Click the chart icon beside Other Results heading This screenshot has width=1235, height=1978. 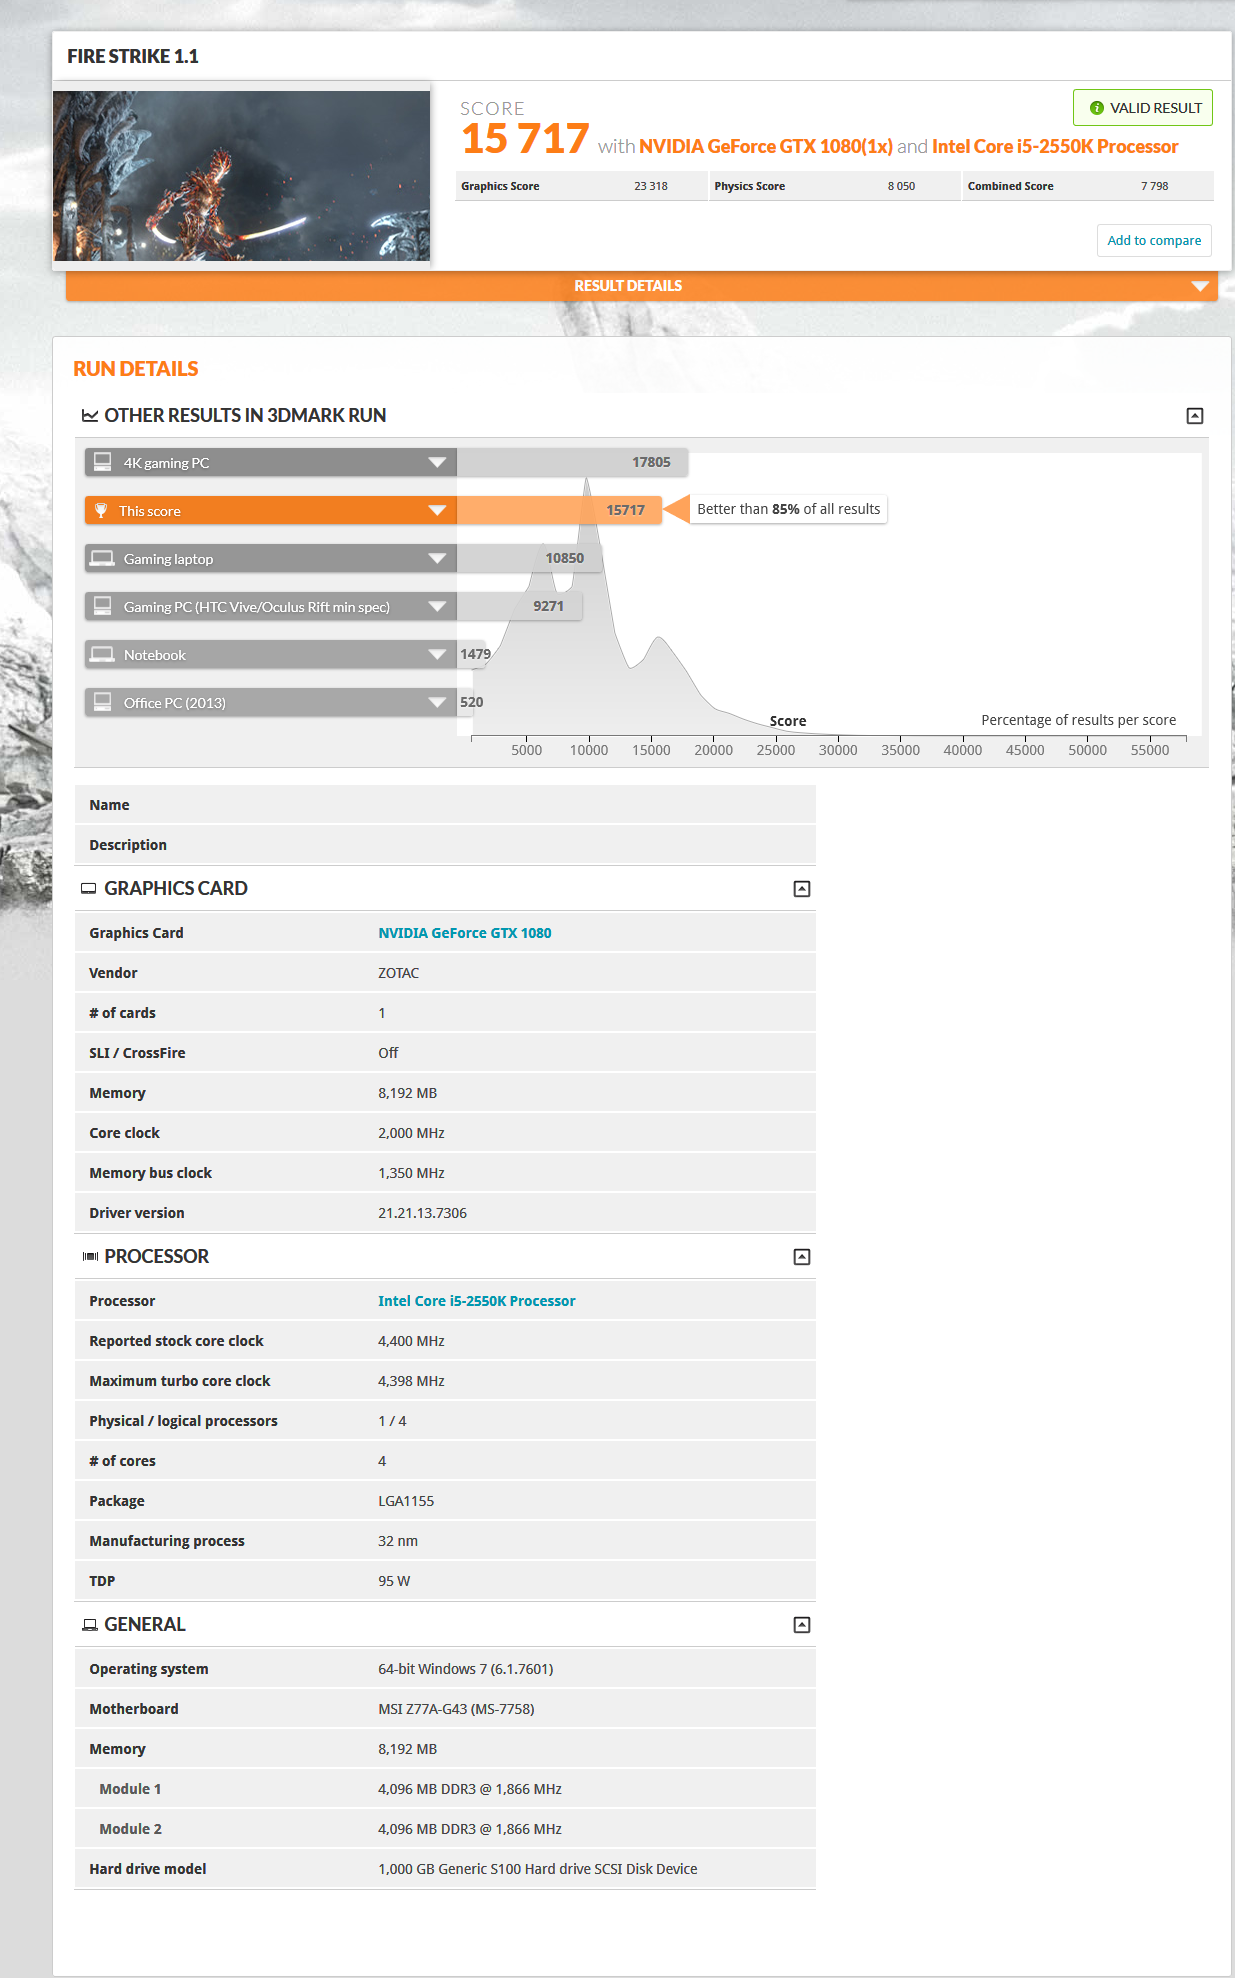[x=90, y=416]
